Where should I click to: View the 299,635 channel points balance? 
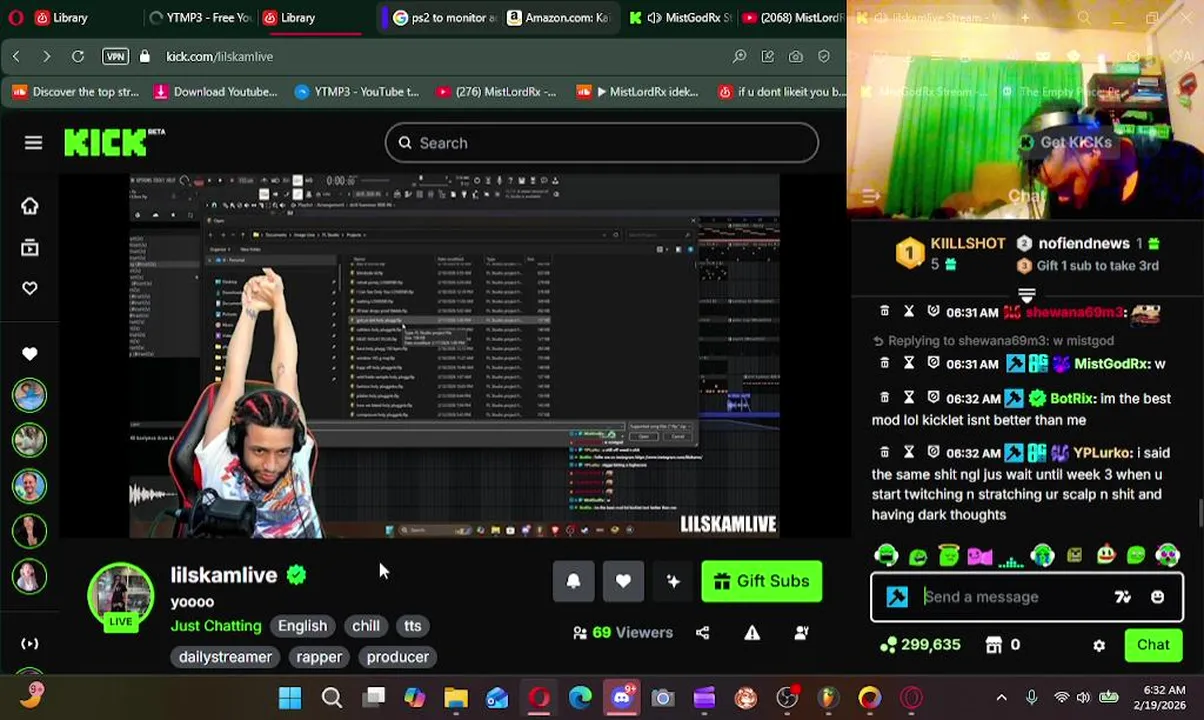(x=920, y=645)
